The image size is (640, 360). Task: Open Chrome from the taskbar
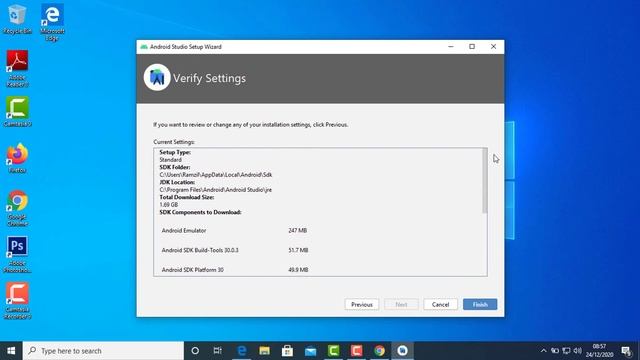click(x=379, y=351)
